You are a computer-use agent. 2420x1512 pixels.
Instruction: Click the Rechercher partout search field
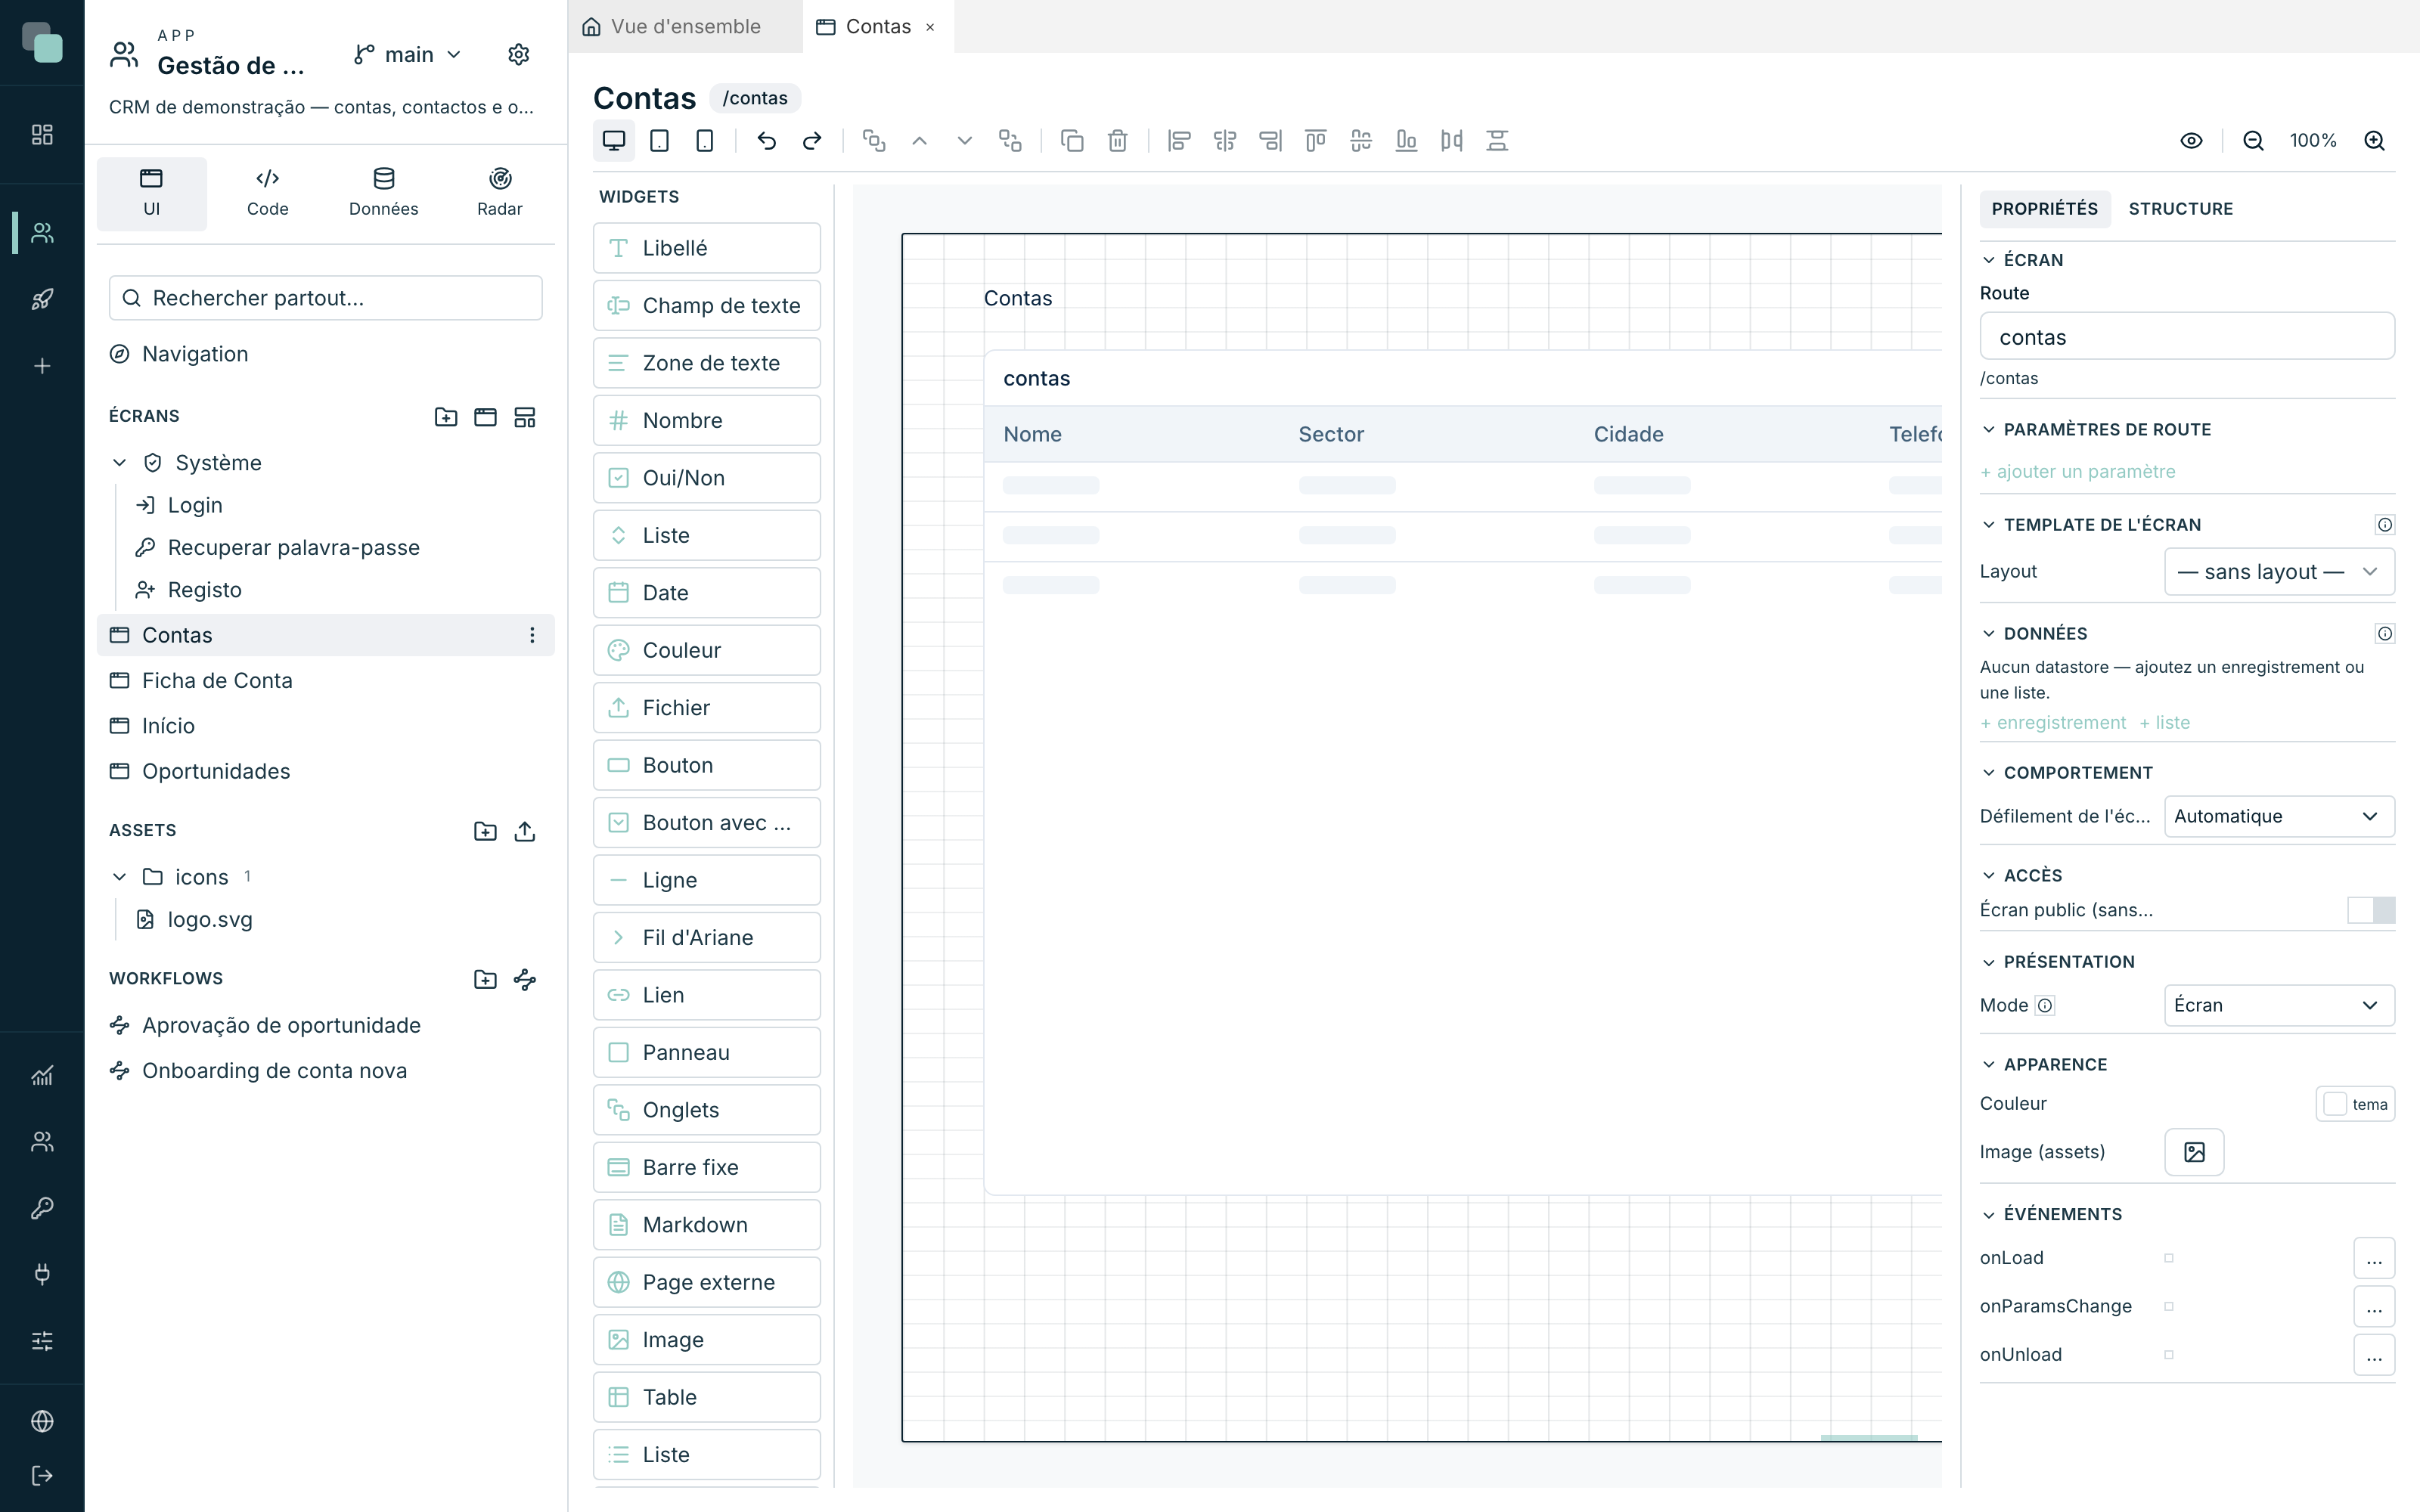[326, 298]
